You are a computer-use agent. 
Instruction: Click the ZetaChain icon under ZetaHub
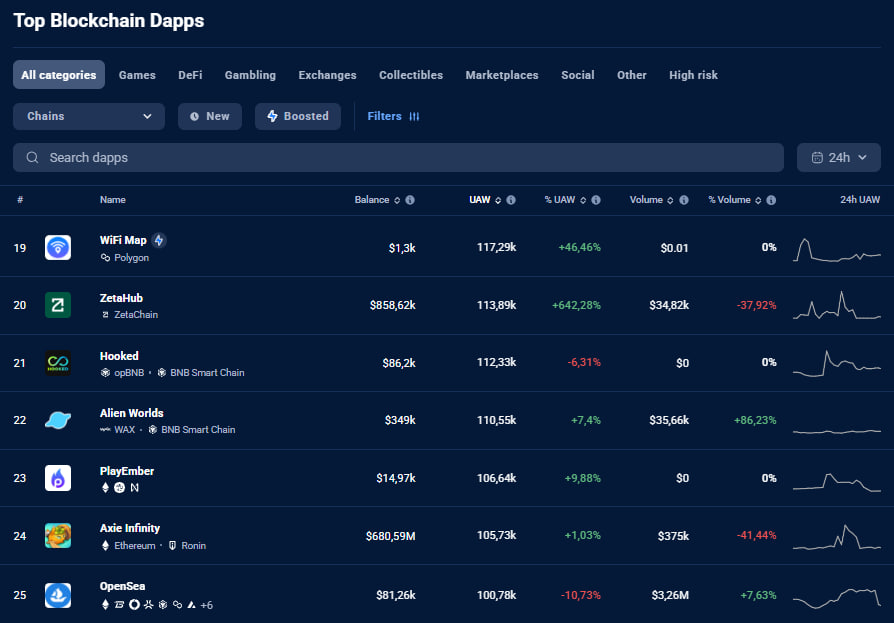click(105, 315)
